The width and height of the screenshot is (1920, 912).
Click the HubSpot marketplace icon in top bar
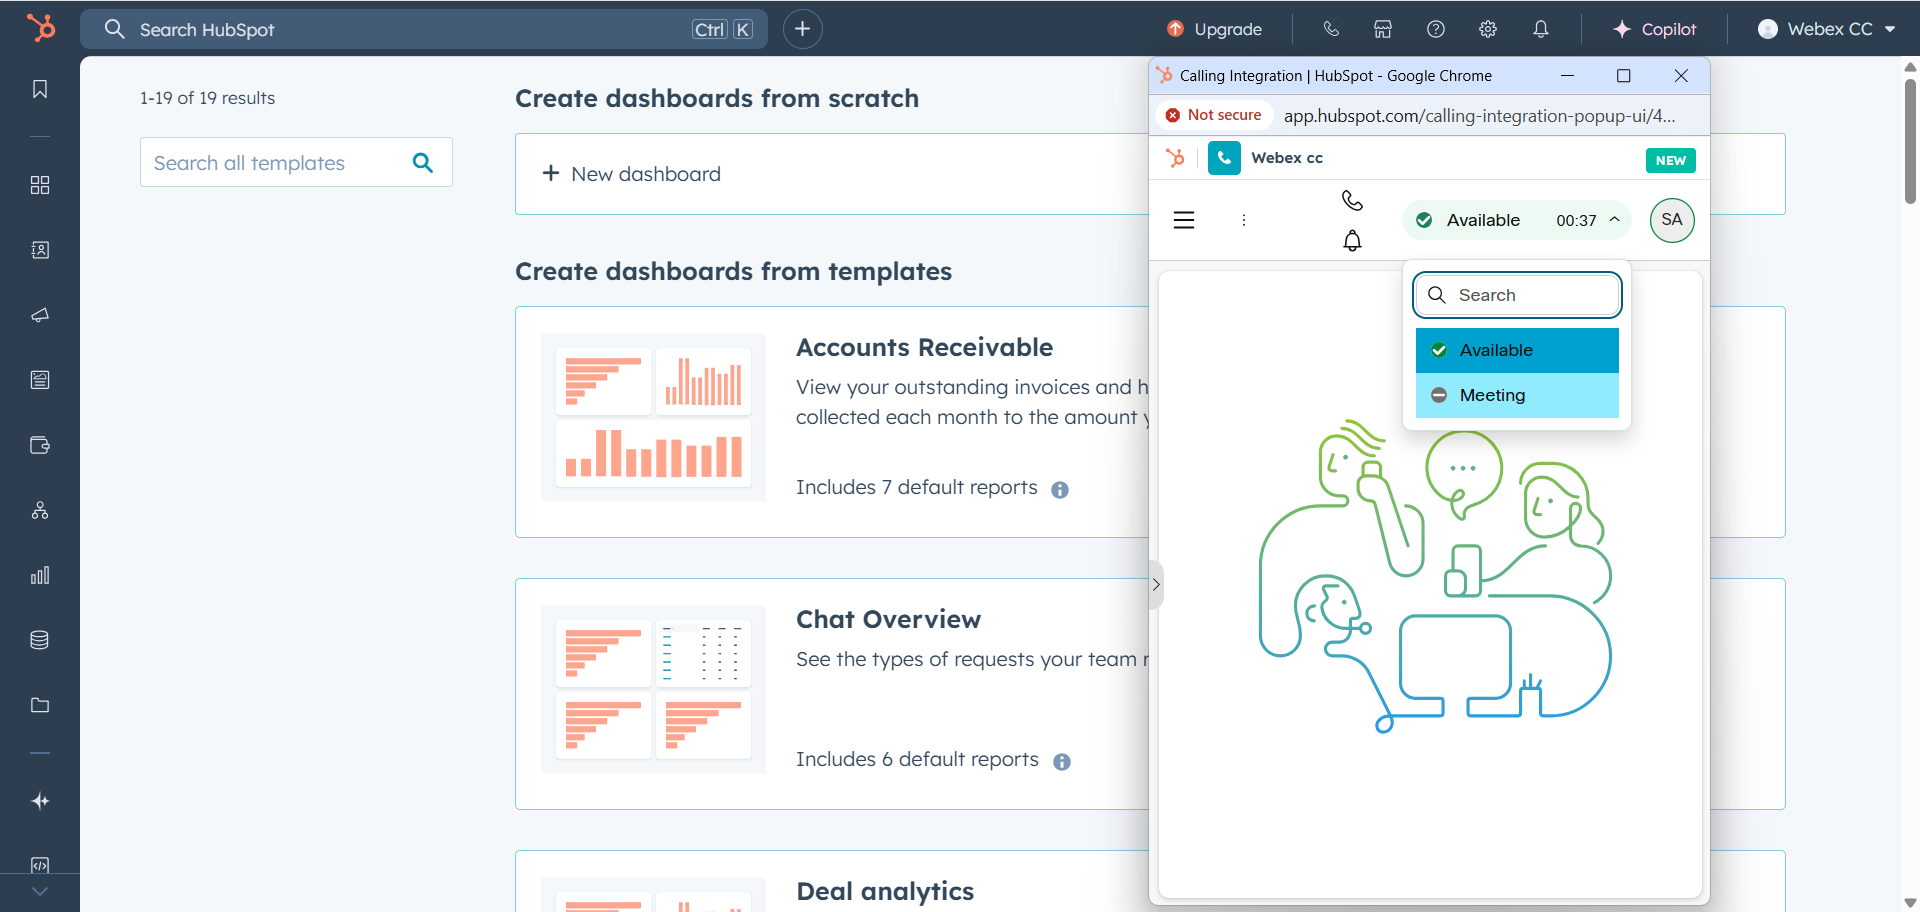coord(1383,29)
